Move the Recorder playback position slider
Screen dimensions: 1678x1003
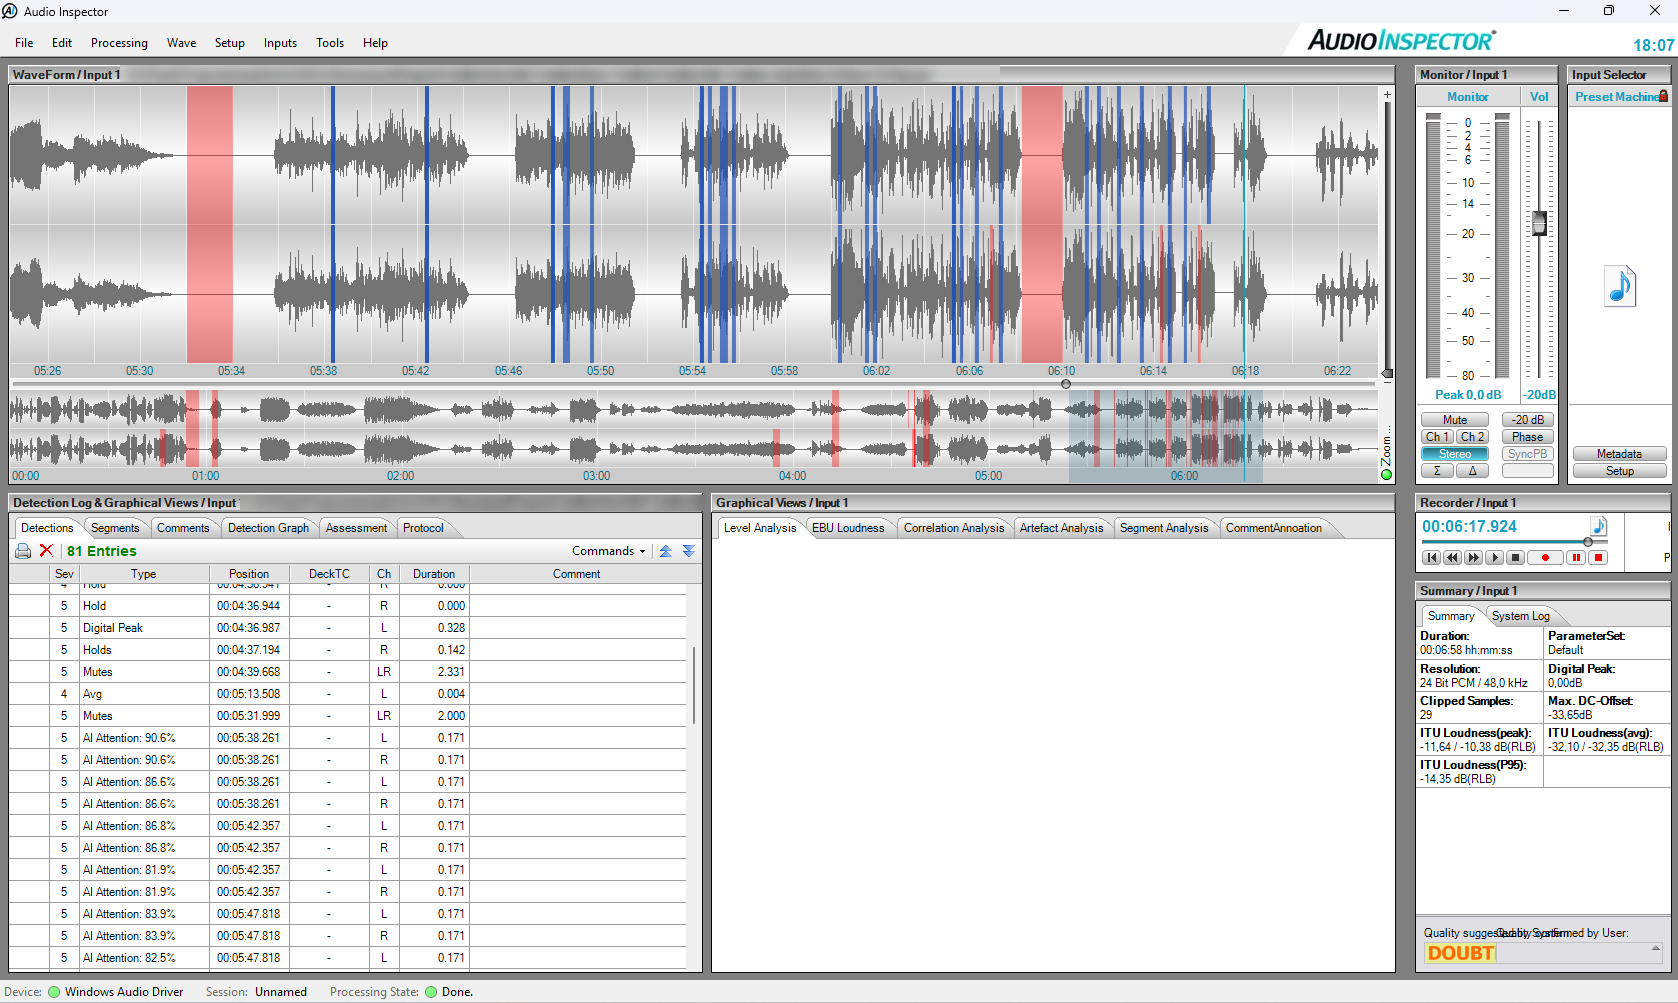click(1587, 542)
